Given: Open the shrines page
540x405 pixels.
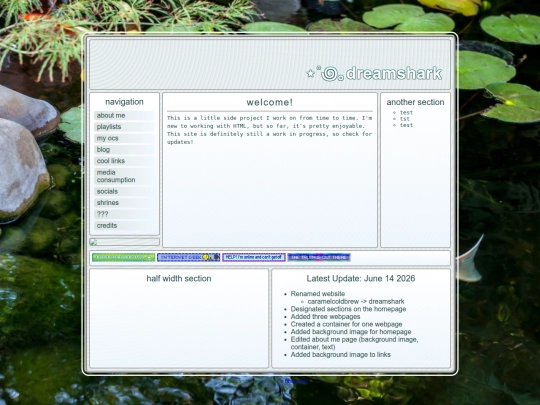Looking at the screenshot, I should pyautogui.click(x=124, y=202).
